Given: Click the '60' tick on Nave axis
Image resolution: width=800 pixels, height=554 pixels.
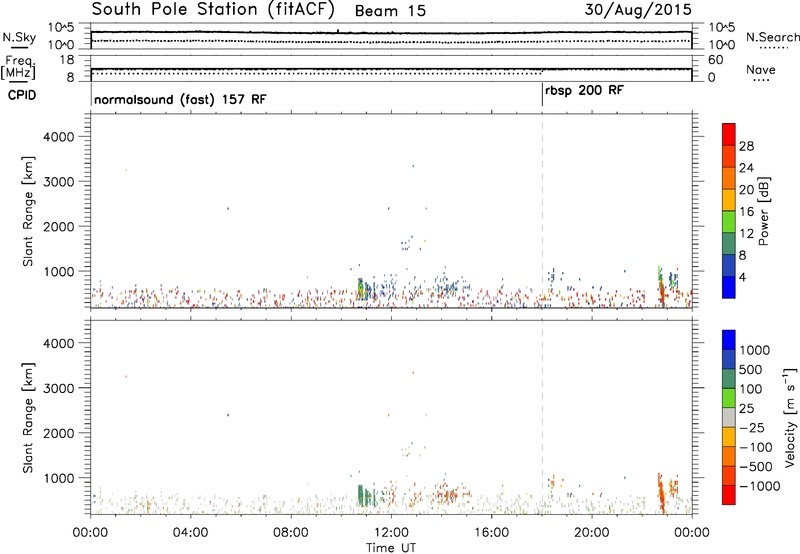Looking at the screenshot, I should click(715, 60).
